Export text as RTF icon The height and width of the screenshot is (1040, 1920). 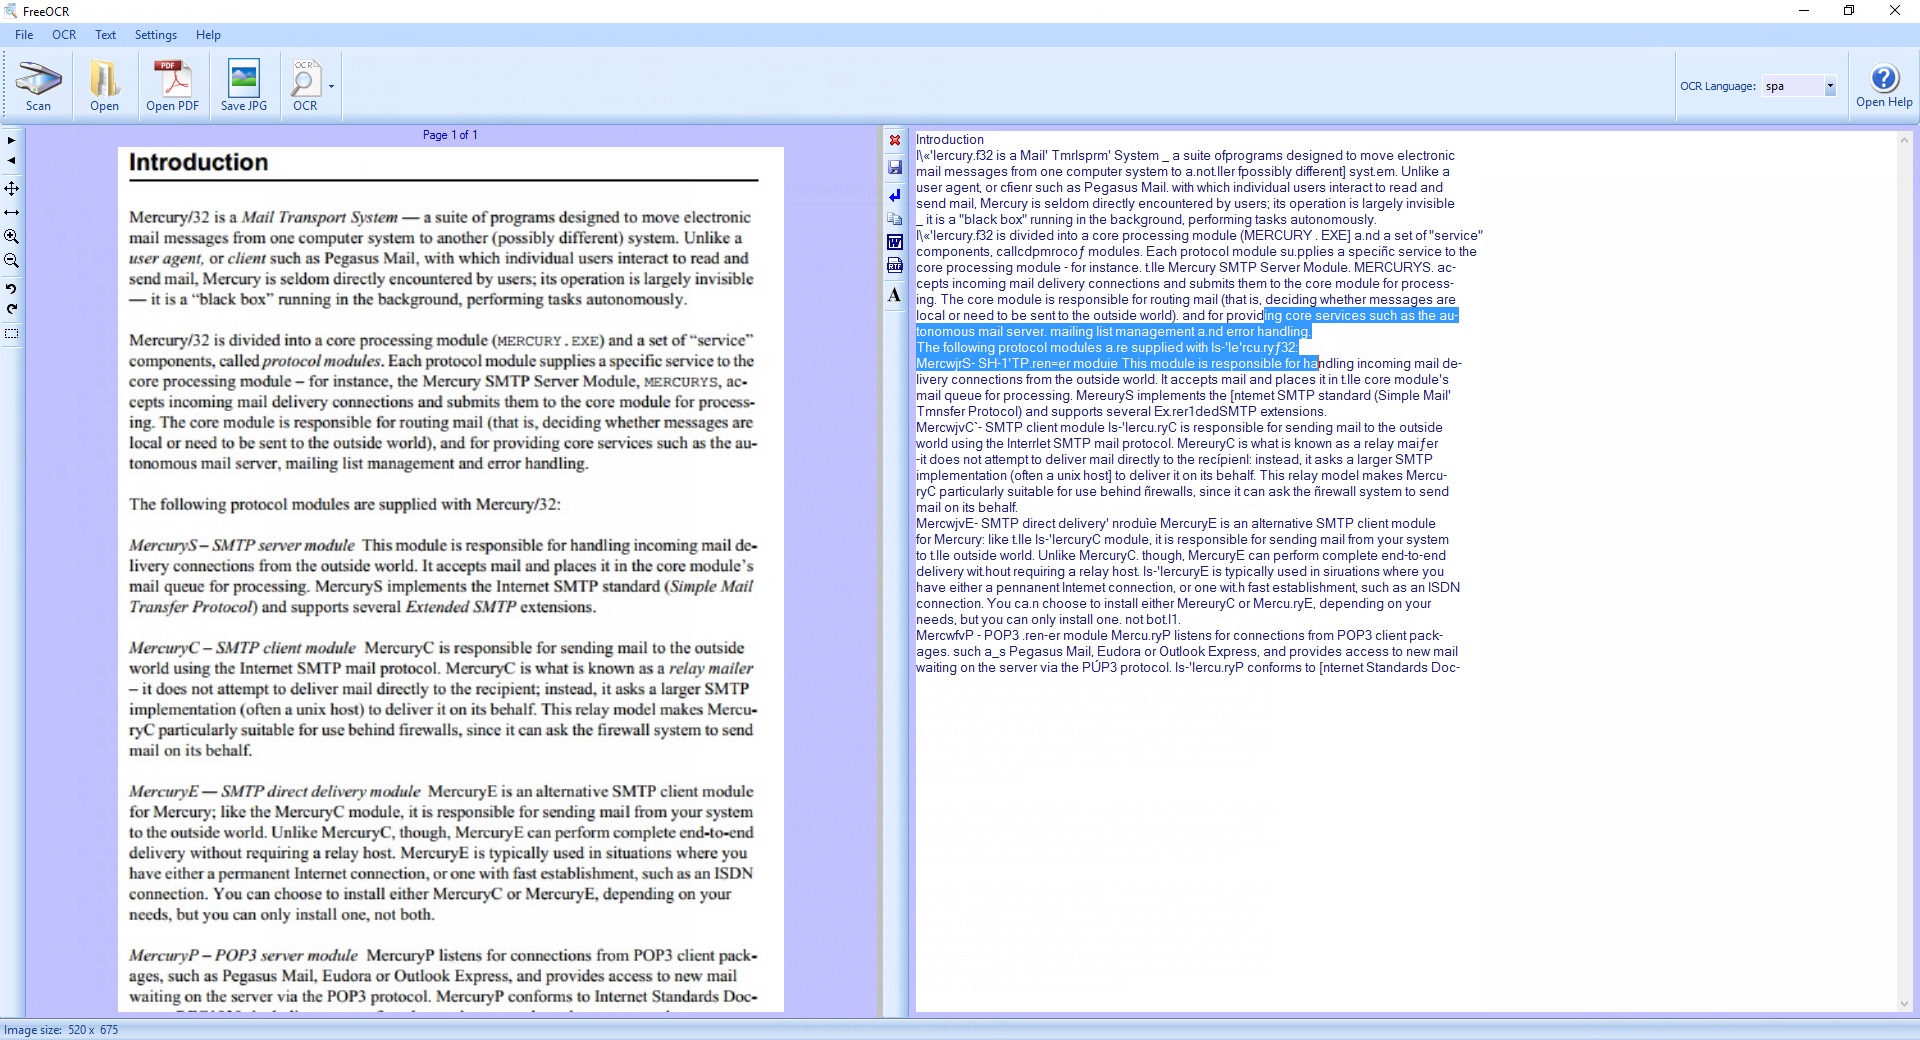click(895, 266)
